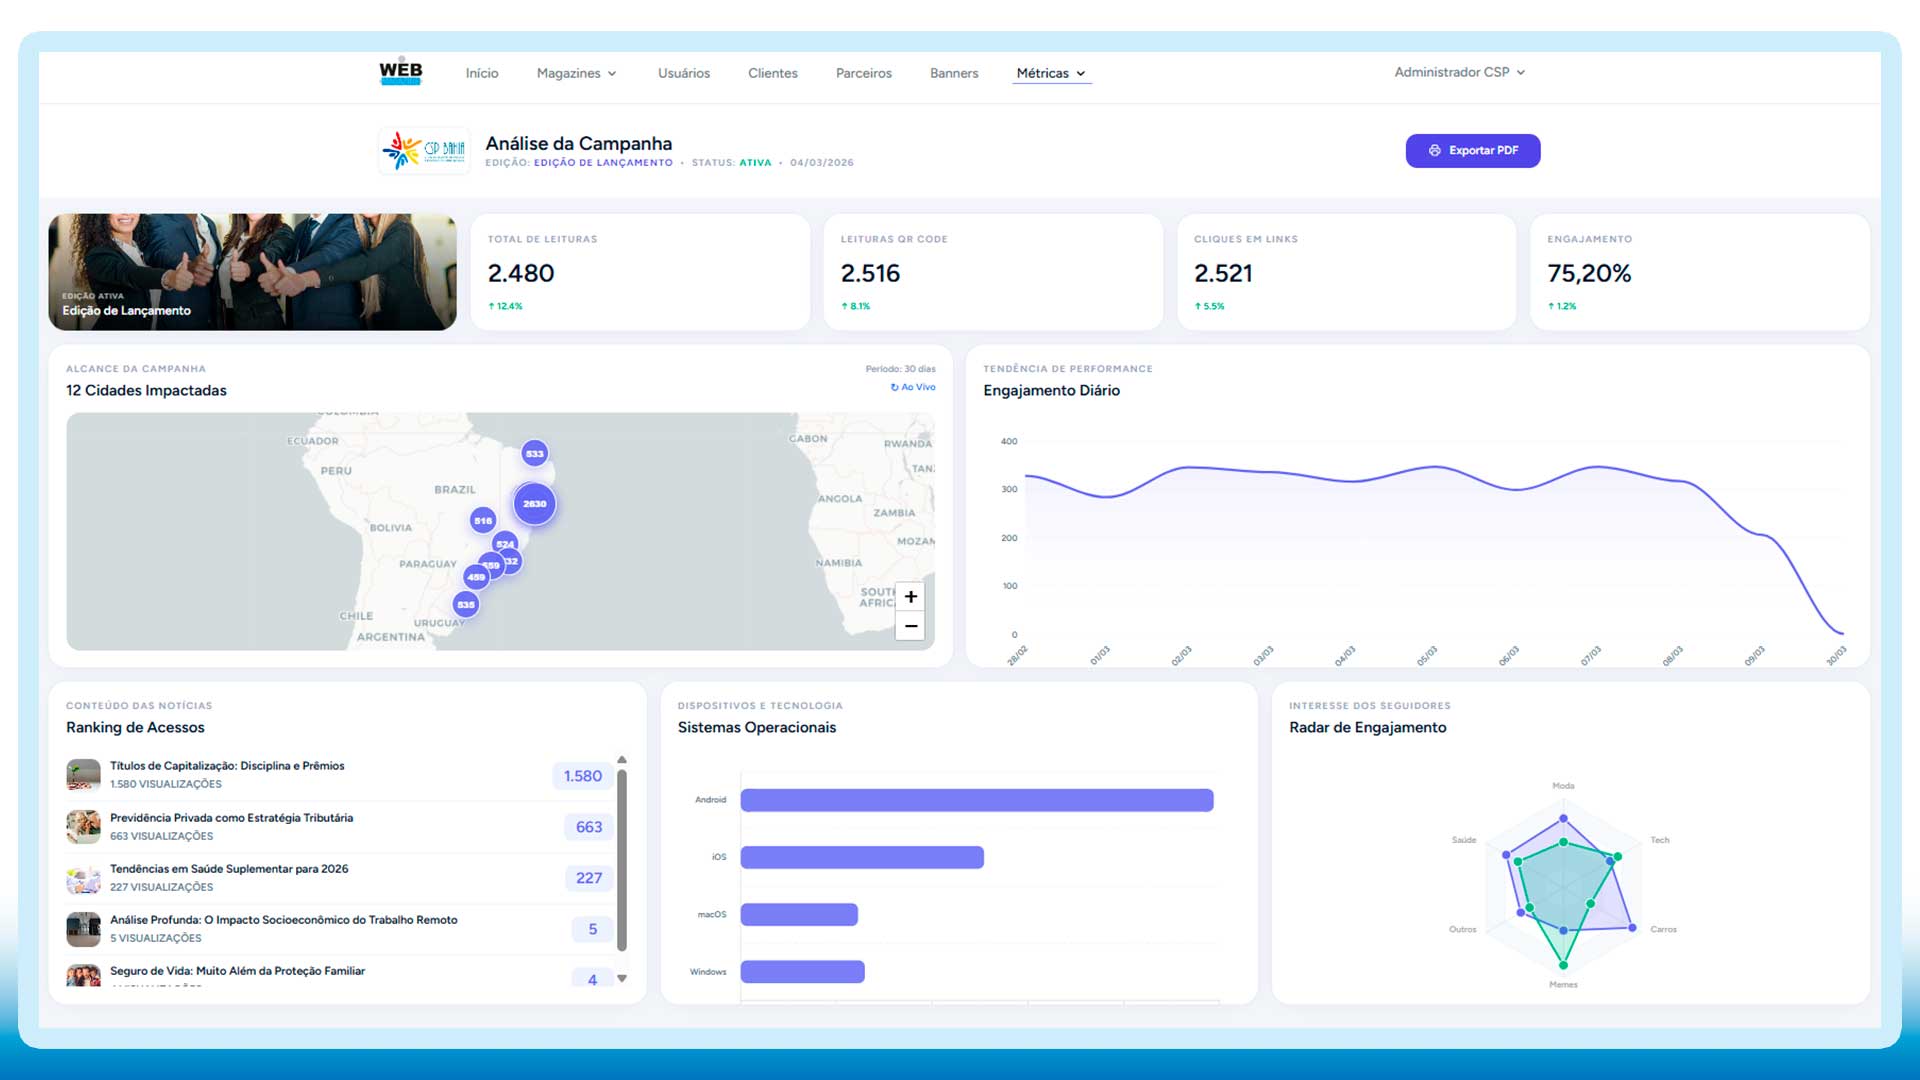The width and height of the screenshot is (1920, 1080).
Task: Open Previdência Privada news thumbnail
Action: [x=83, y=827]
